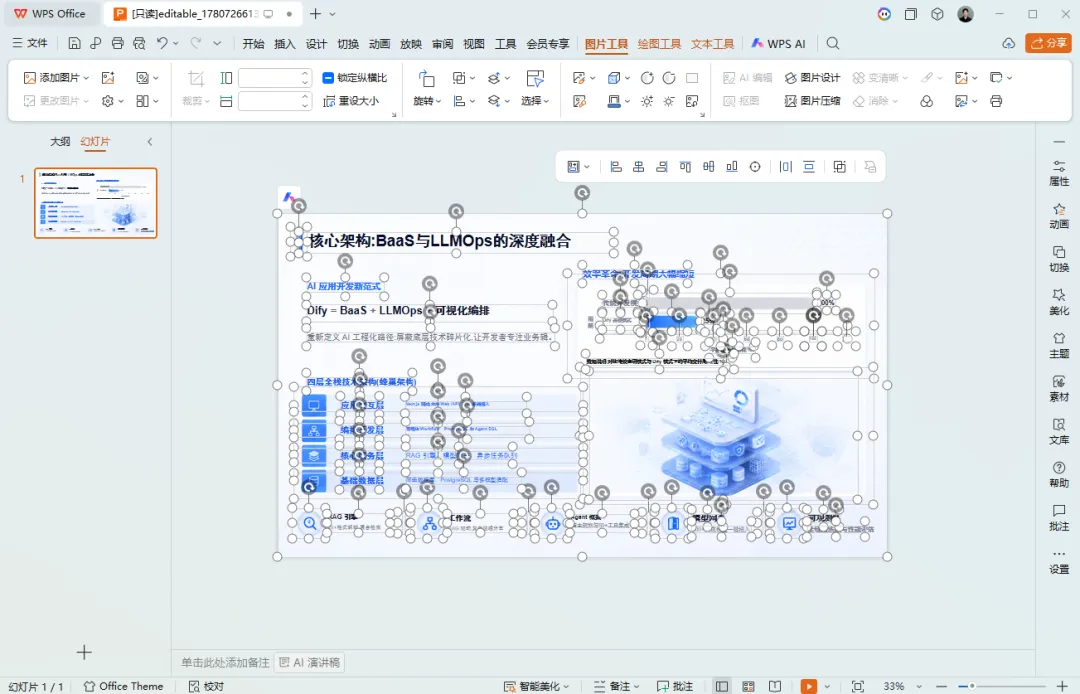The width and height of the screenshot is (1080, 694).
Task: Click the Picture Compress (图片压缩) button
Action: pyautogui.click(x=813, y=101)
